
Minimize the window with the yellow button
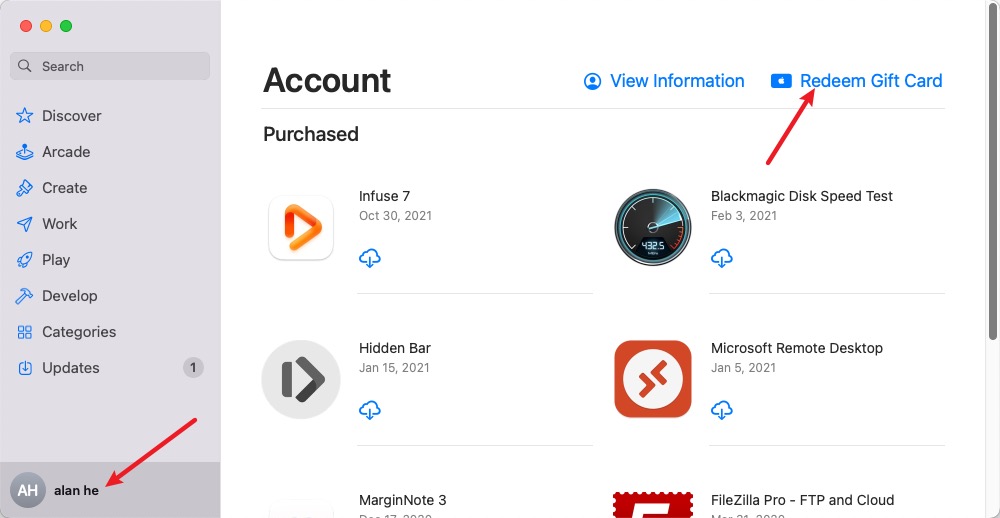(x=46, y=26)
